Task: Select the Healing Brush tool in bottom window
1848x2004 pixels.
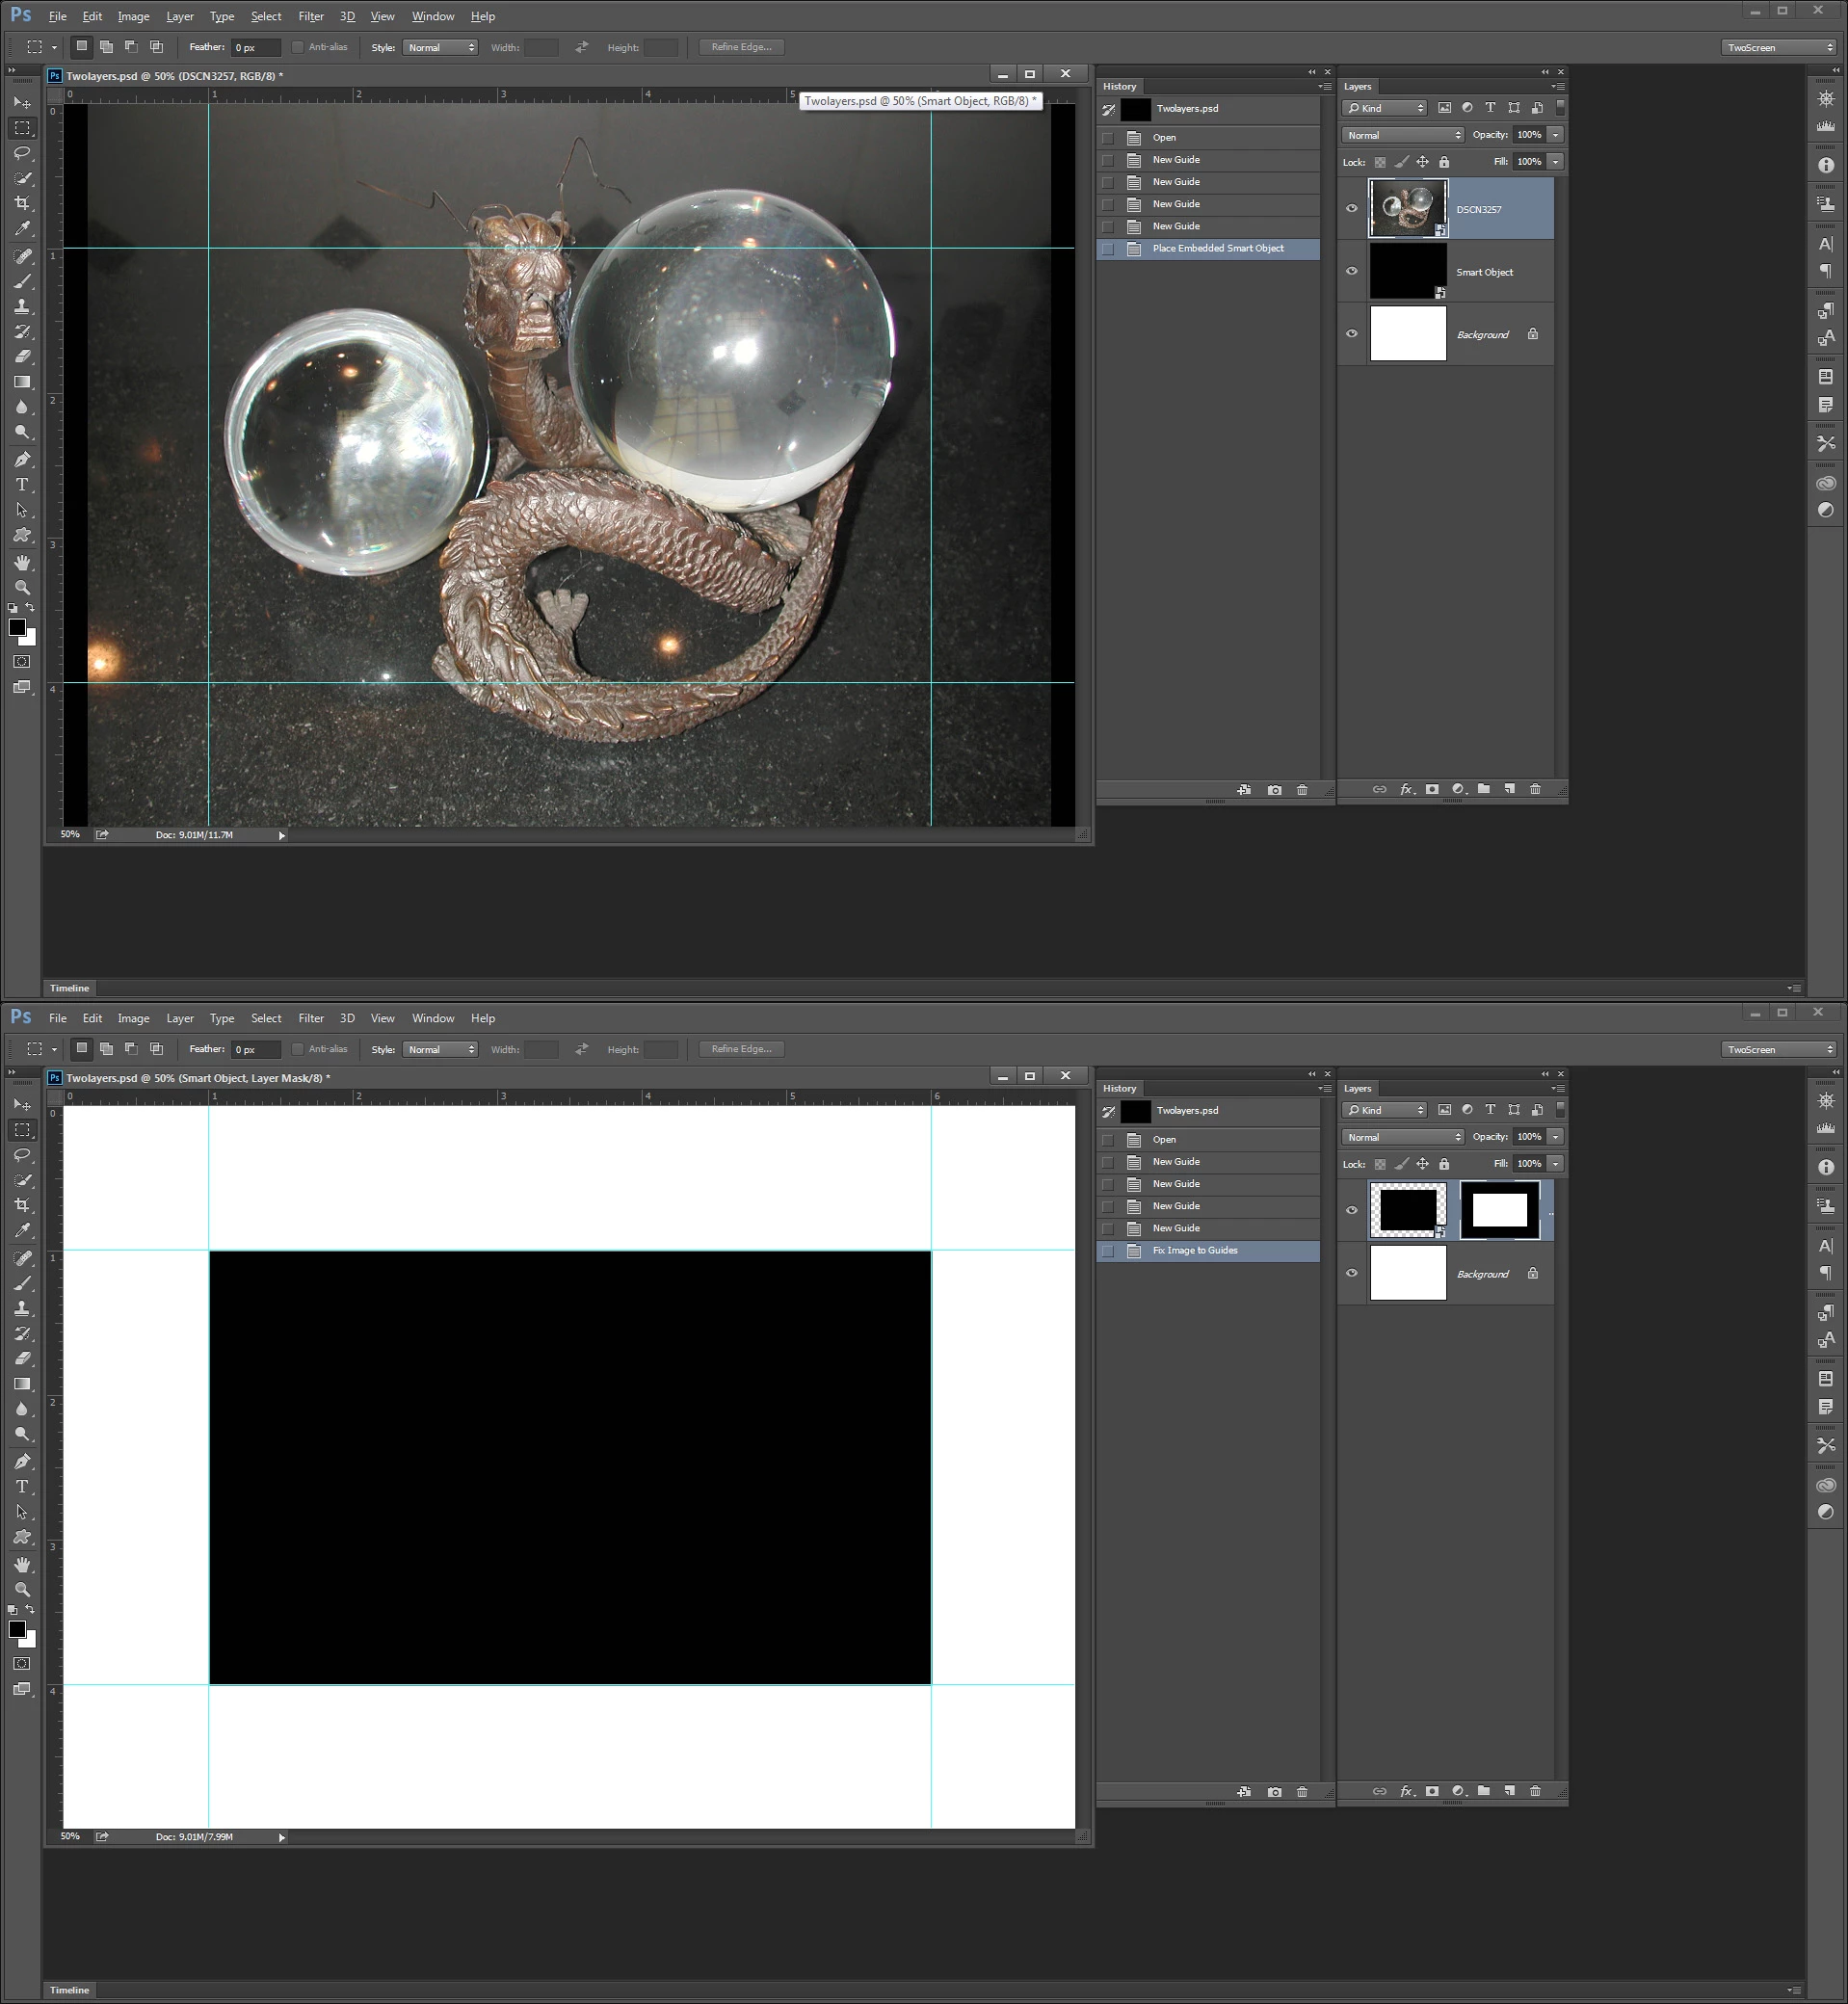Action: [x=22, y=1257]
